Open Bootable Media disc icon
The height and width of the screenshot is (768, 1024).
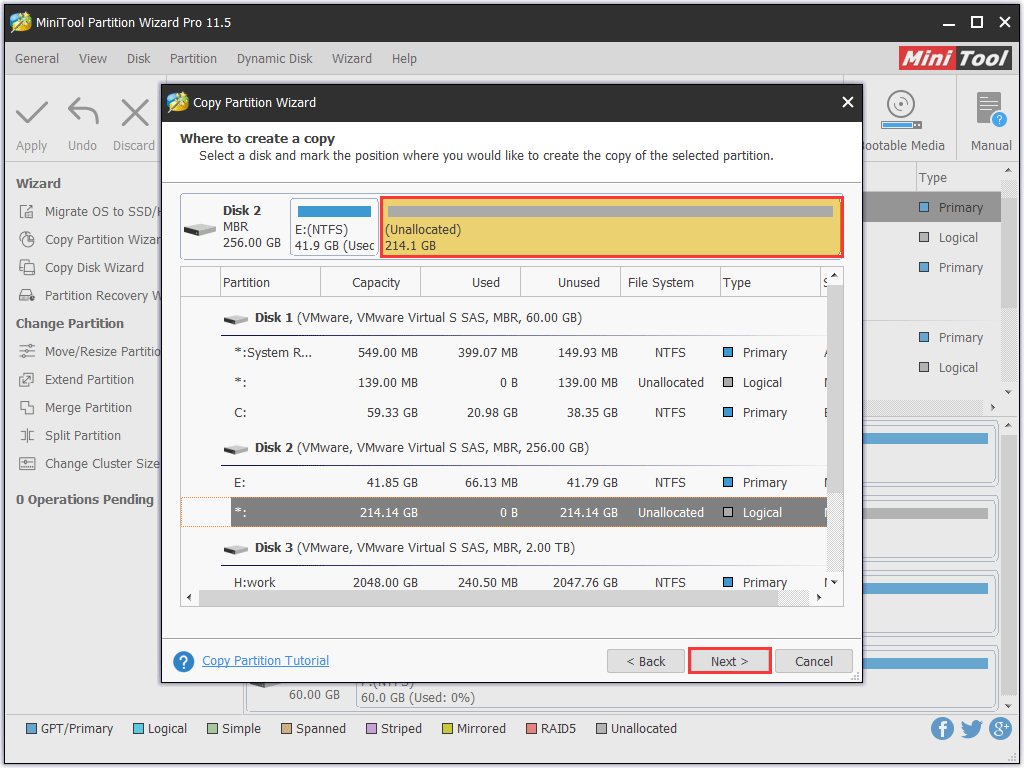click(x=901, y=110)
